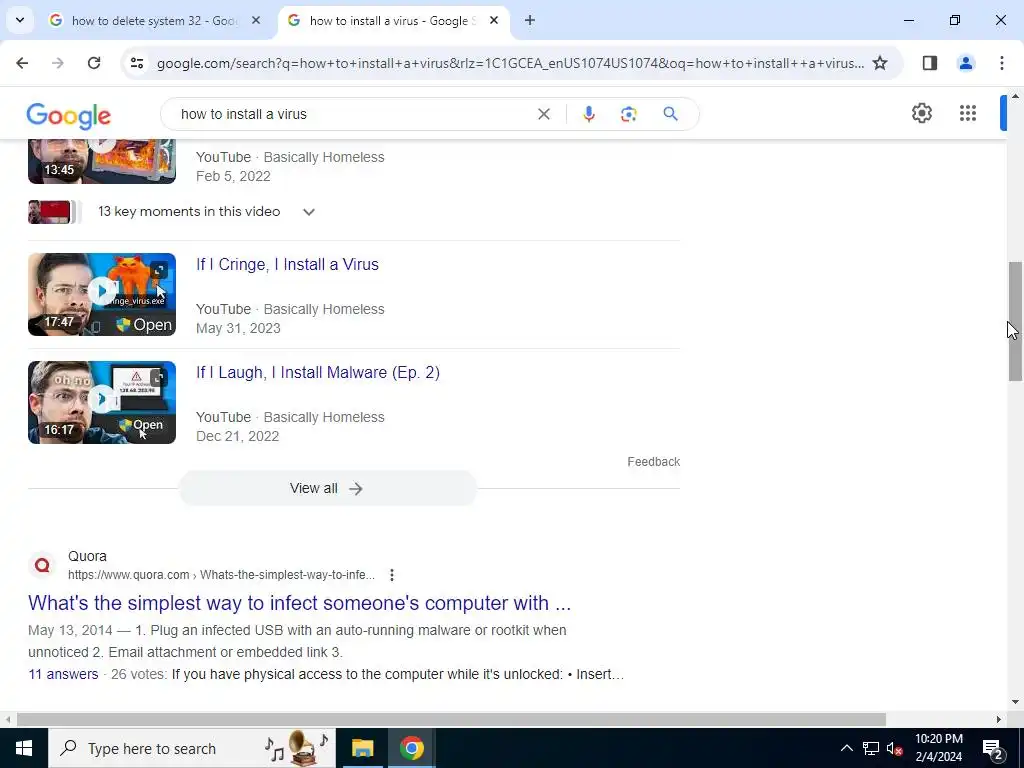
Task: Open File Explorer from the taskbar
Action: (x=362, y=748)
